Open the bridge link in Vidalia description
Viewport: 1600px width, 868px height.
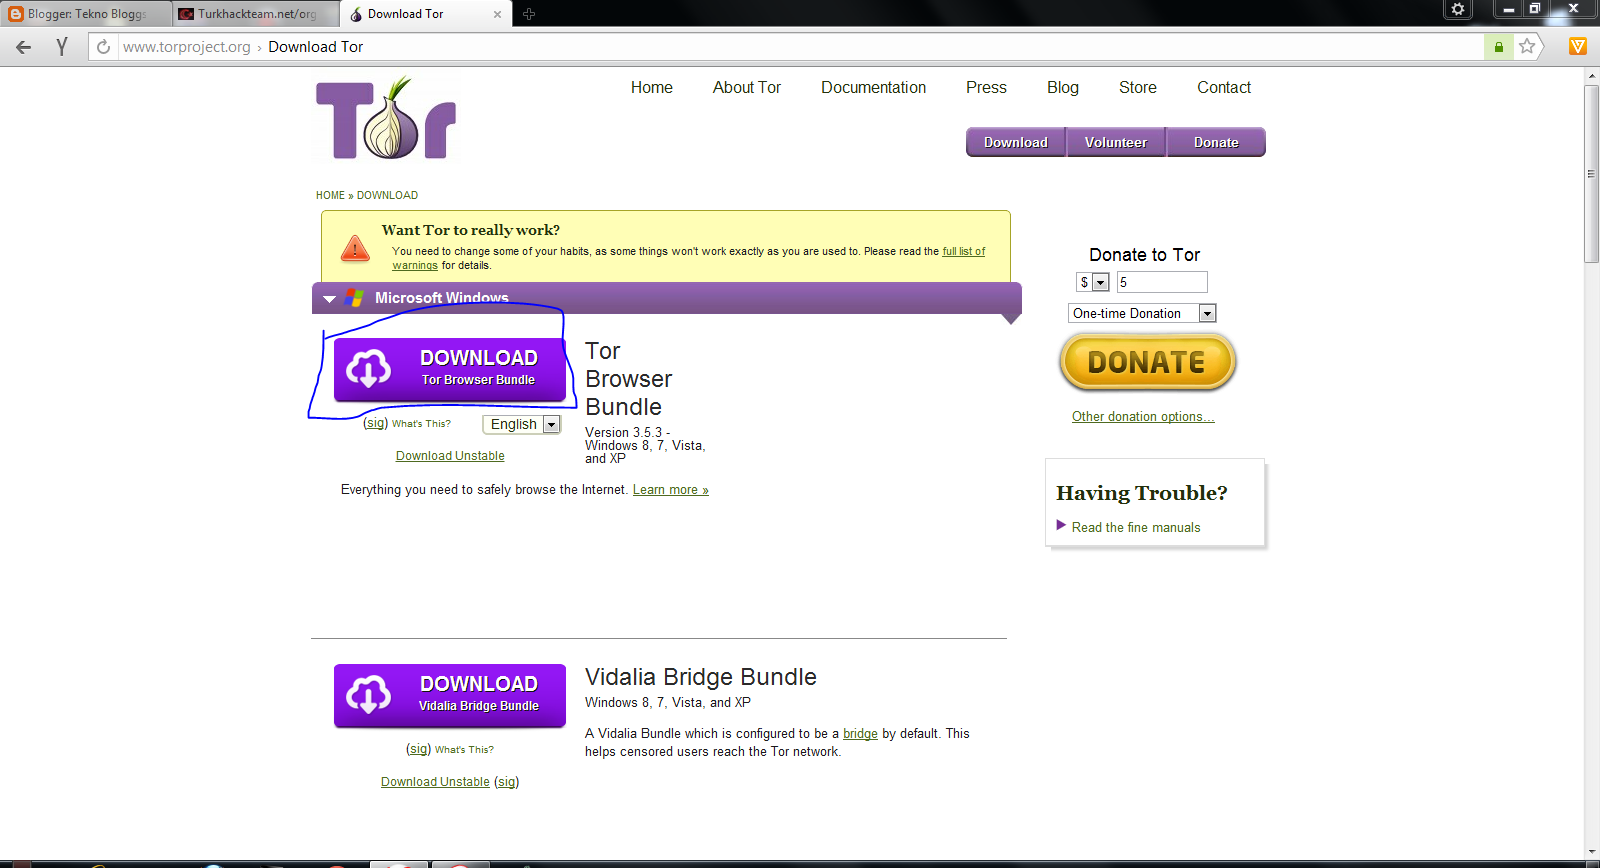coord(860,733)
